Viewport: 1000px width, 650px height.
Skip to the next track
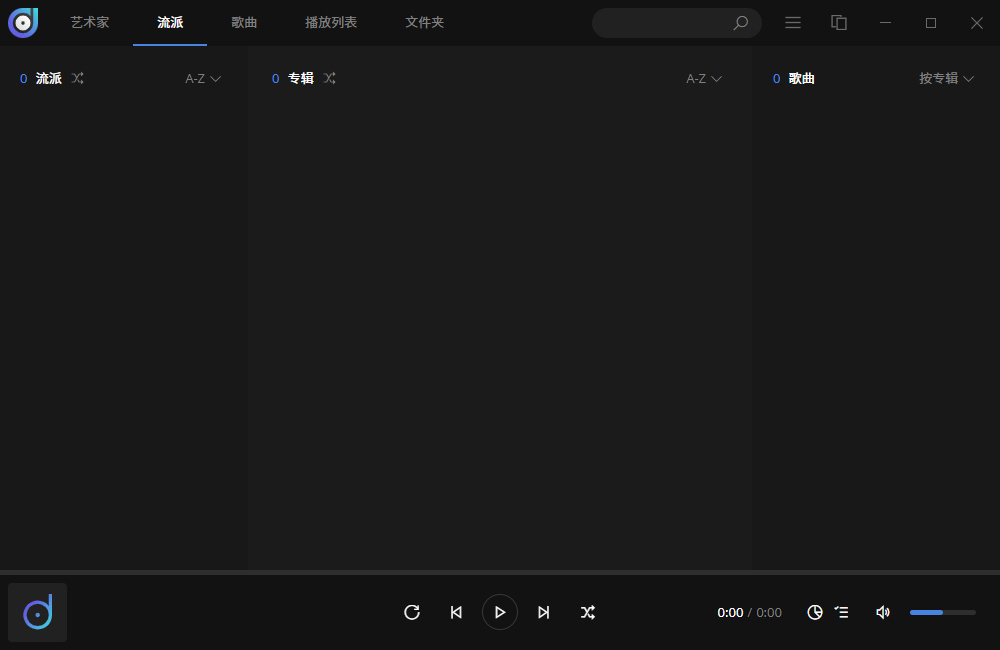point(543,612)
